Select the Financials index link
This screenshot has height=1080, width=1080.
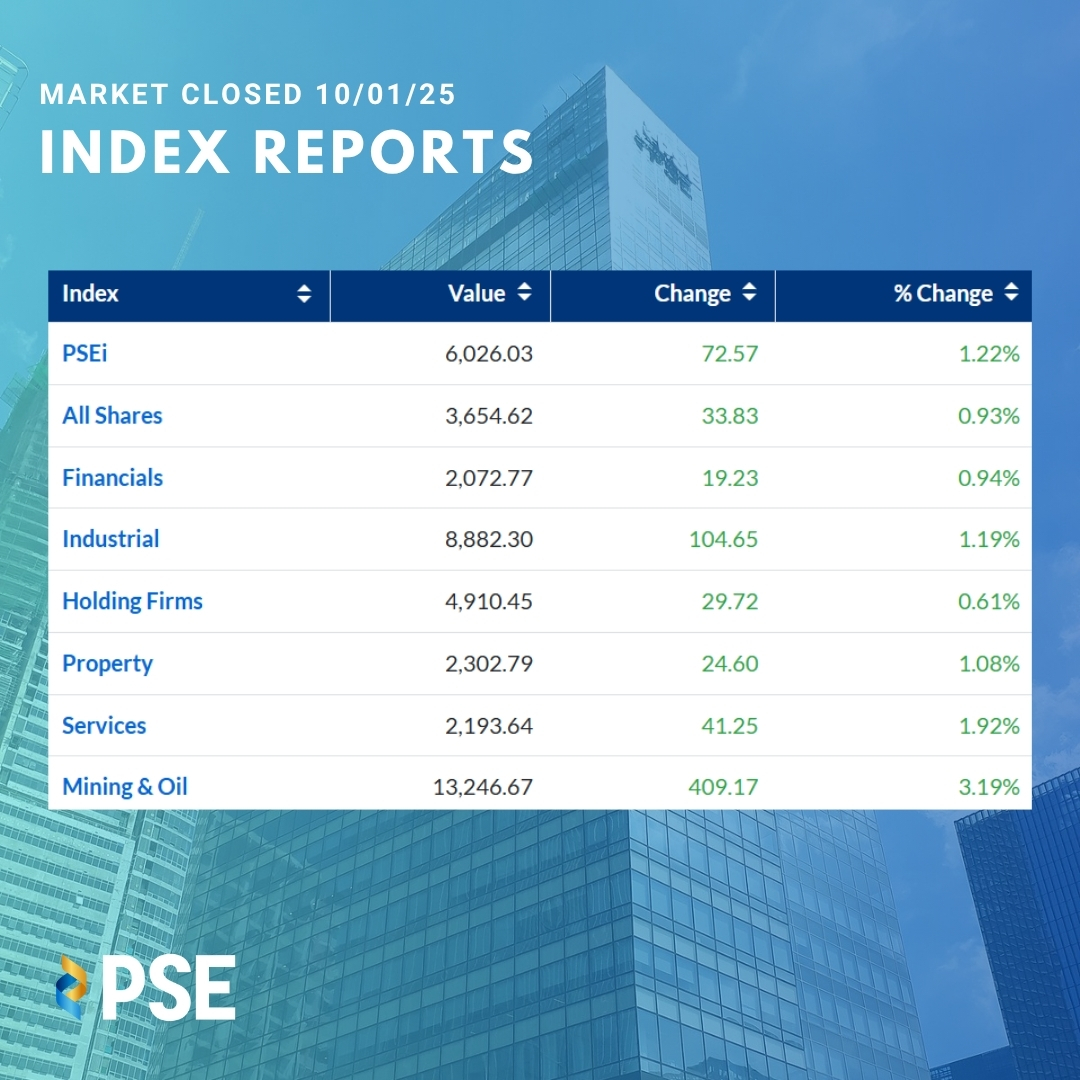[x=112, y=477]
